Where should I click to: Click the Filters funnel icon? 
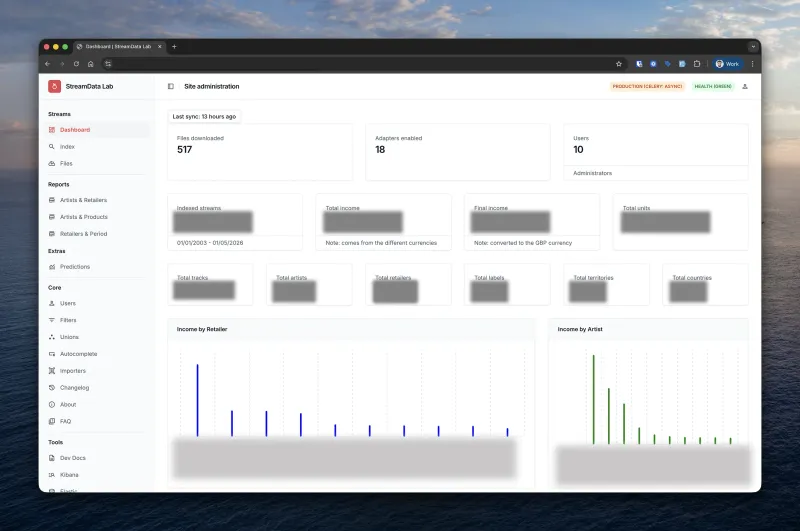tap(52, 320)
